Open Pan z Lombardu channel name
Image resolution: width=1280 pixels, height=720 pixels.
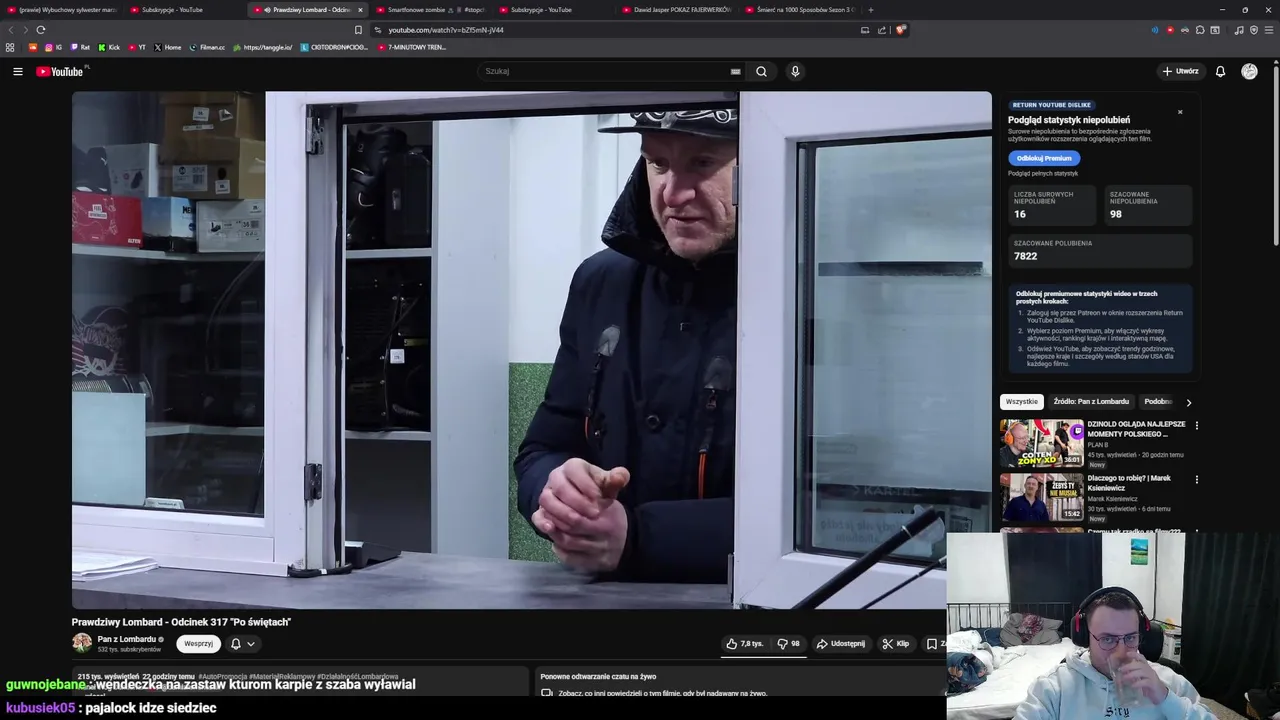pyautogui.click(x=127, y=639)
